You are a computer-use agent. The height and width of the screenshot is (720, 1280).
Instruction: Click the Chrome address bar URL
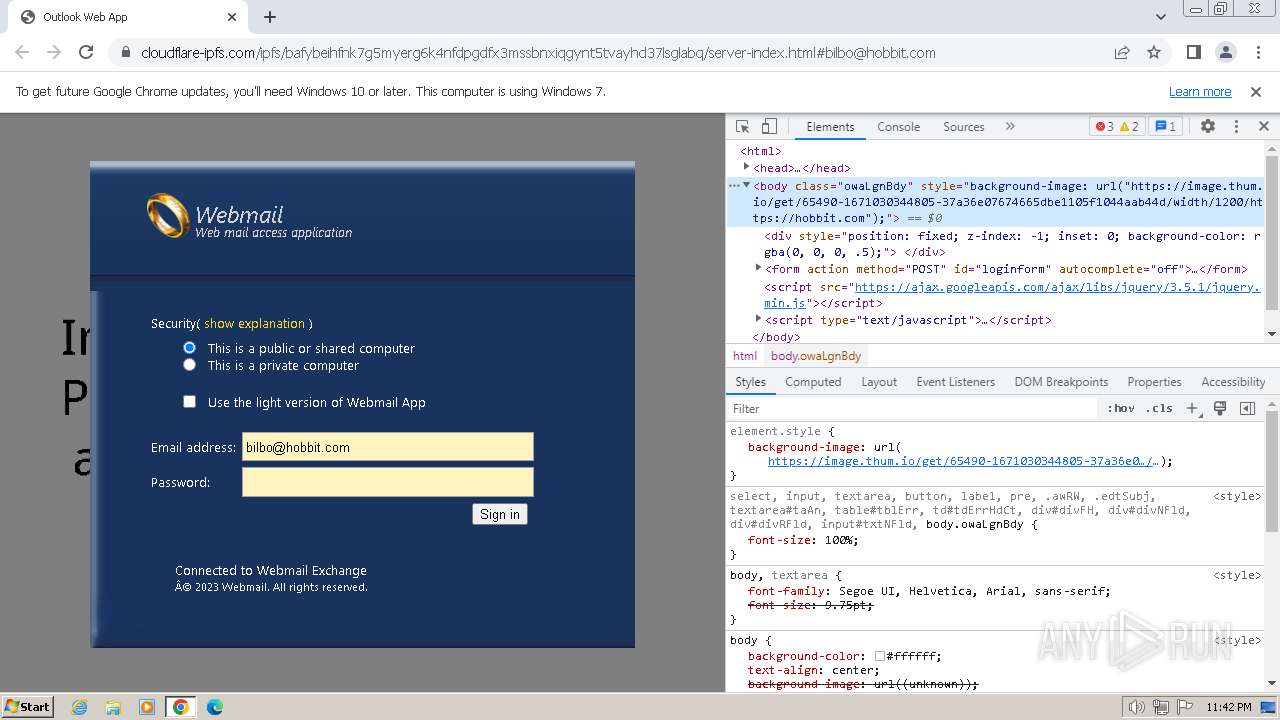pos(538,52)
